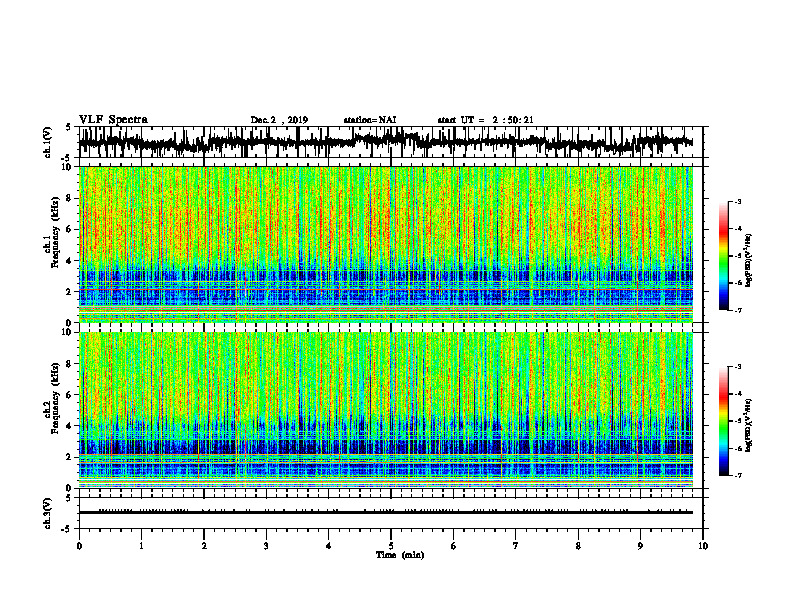Click the "-3" tick on ch.2 colorbar
Image resolution: width=792 pixels, height=612 pixels.
coord(738,367)
